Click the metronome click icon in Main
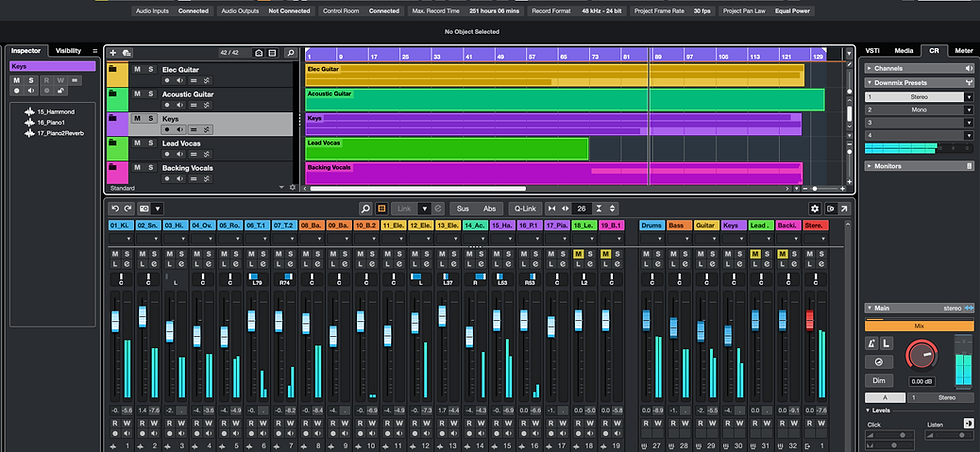The width and height of the screenshot is (980, 452). pyautogui.click(x=872, y=343)
